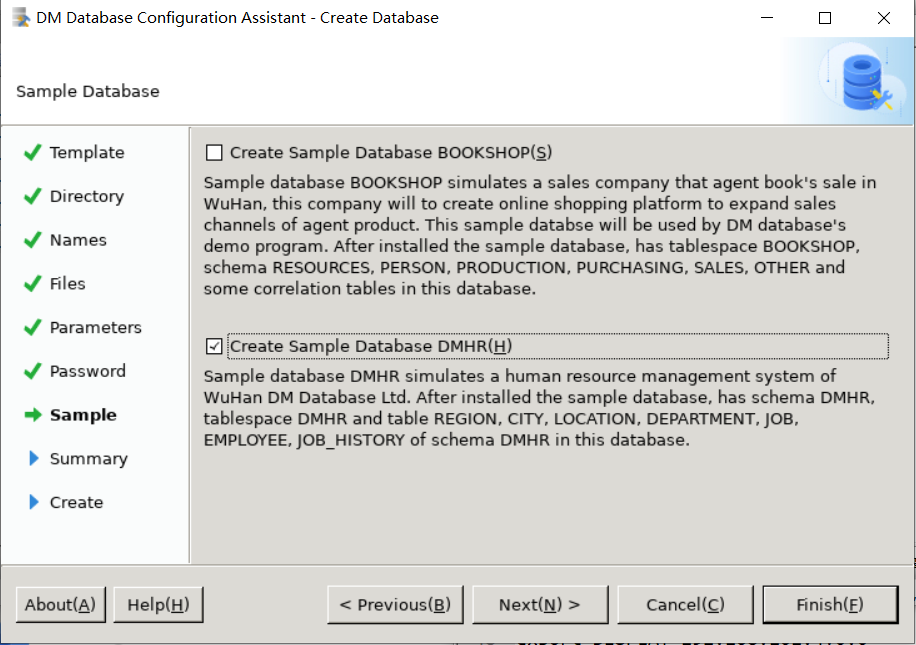916x645 pixels.
Task: Jump to the Summary step
Action: pos(89,459)
